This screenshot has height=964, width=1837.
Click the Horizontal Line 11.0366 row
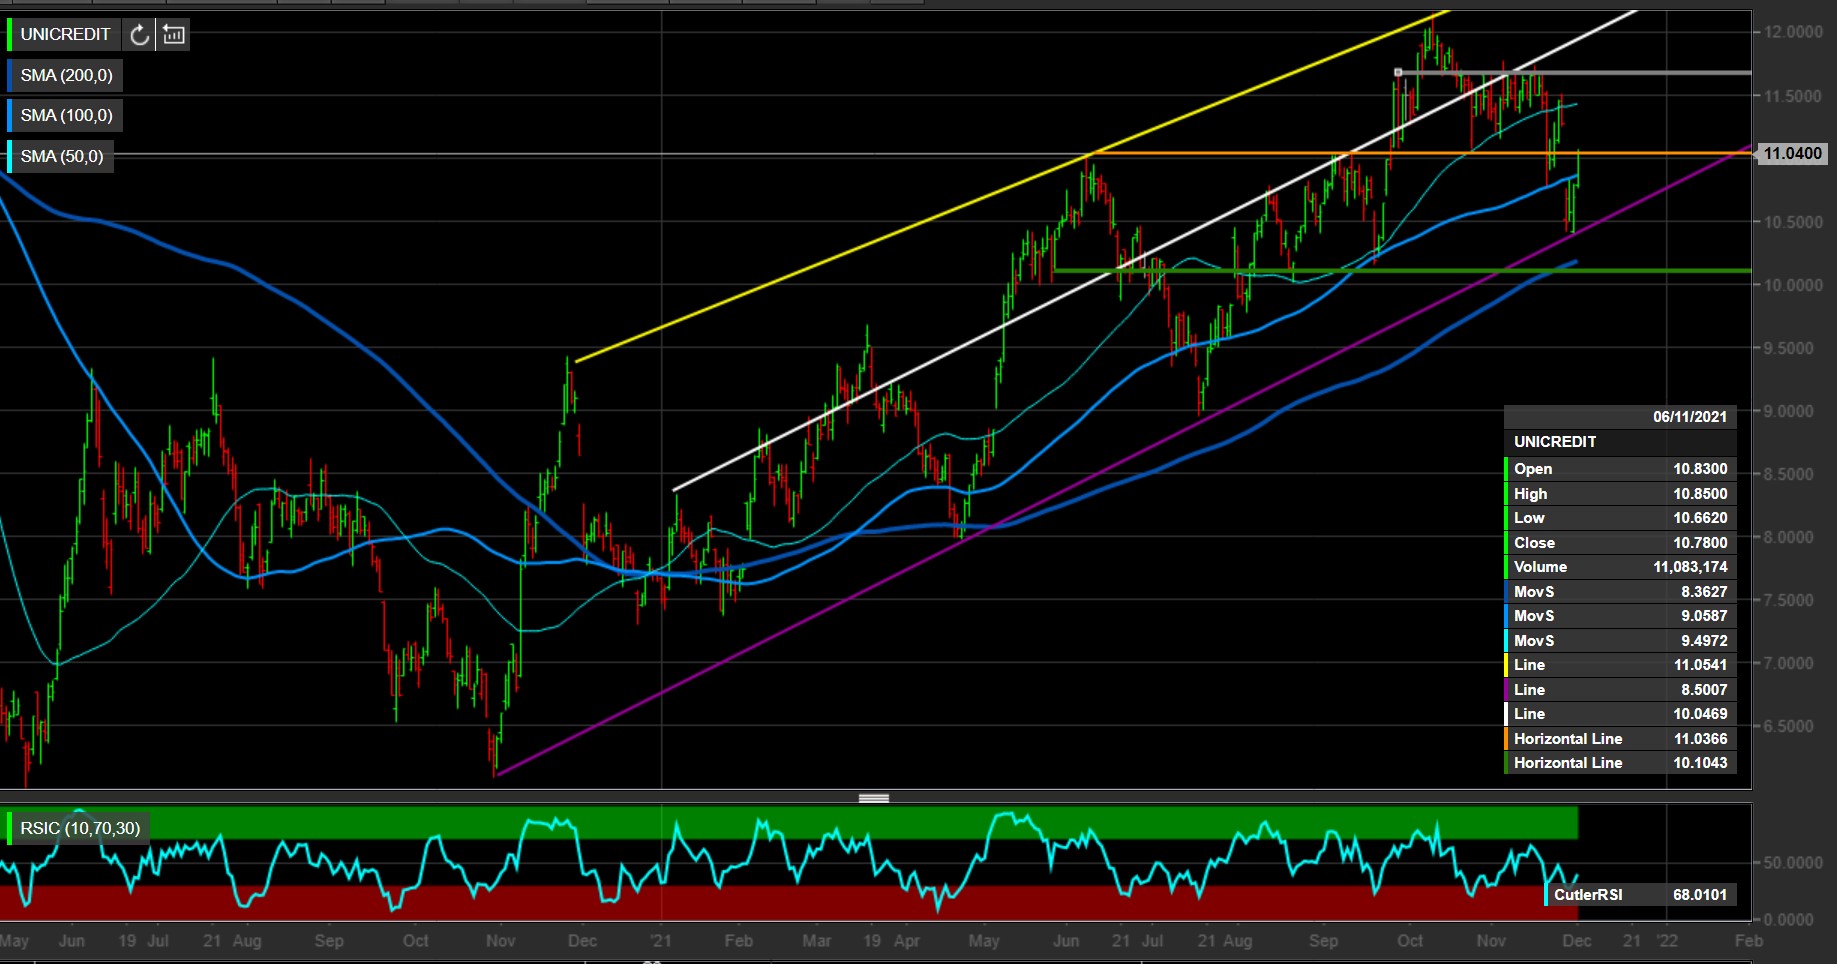click(x=1620, y=739)
